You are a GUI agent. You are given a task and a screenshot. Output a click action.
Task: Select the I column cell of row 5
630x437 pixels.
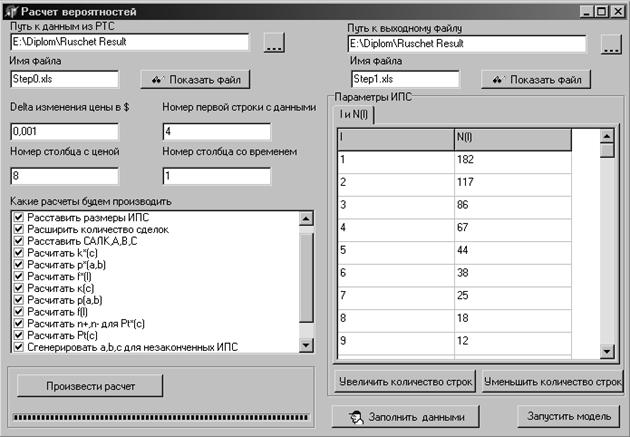(x=396, y=253)
